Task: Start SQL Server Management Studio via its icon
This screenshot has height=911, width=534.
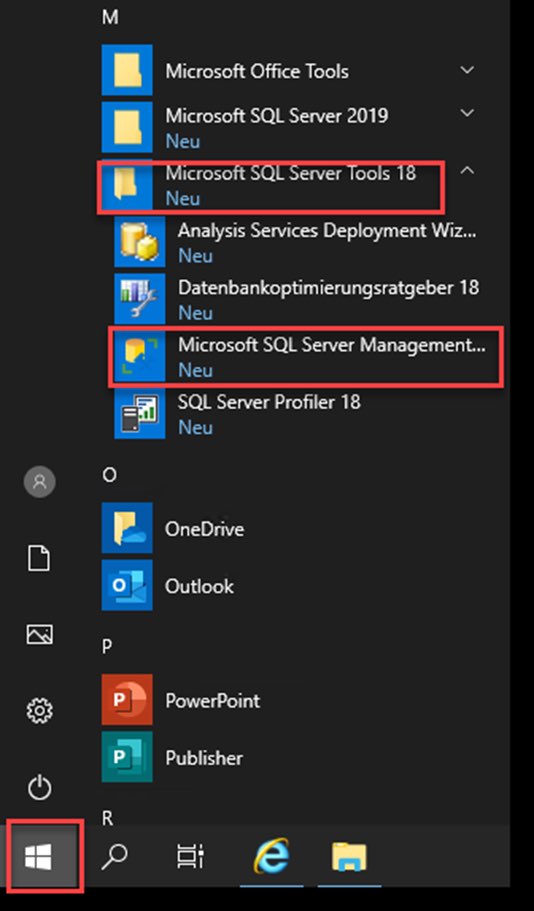Action: [139, 356]
